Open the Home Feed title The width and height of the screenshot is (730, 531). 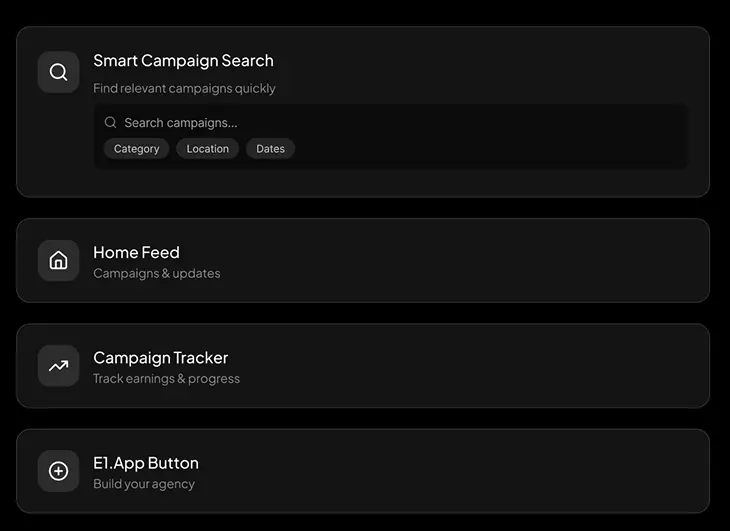(136, 252)
